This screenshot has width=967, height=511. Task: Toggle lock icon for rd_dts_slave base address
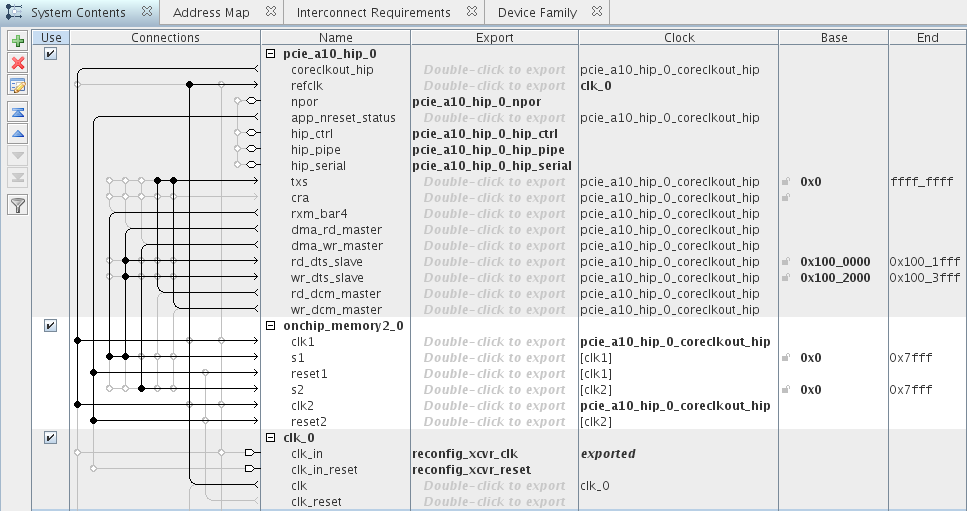(x=786, y=262)
